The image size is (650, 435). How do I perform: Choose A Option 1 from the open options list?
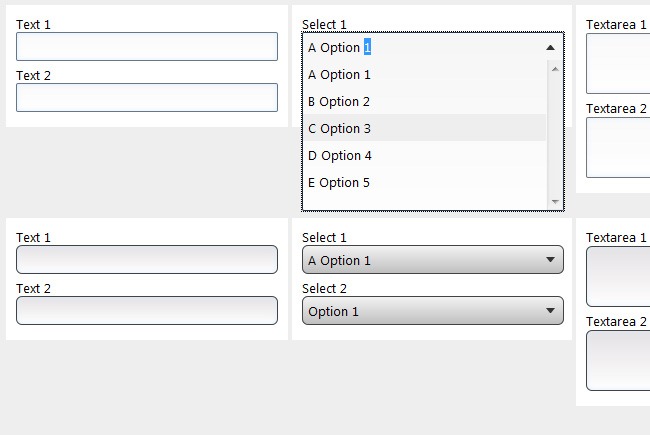click(424, 74)
